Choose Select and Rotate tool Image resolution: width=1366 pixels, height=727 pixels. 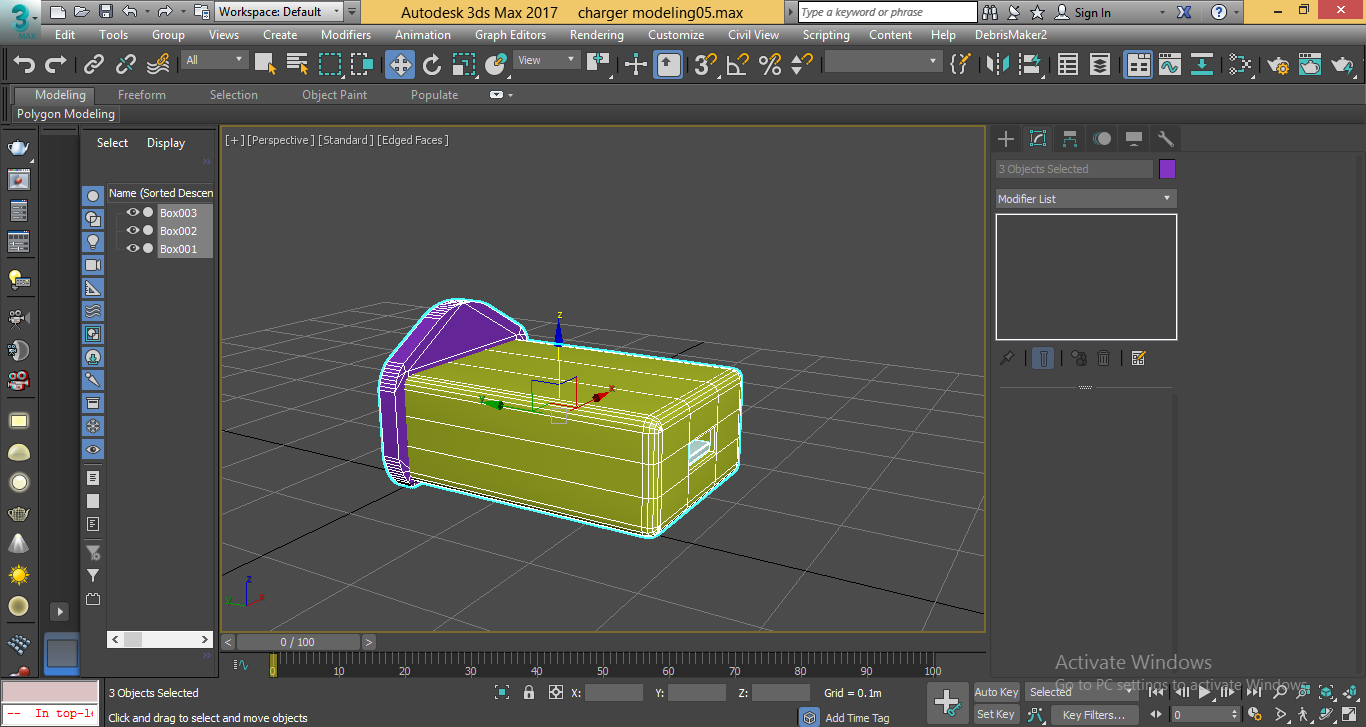[x=432, y=65]
